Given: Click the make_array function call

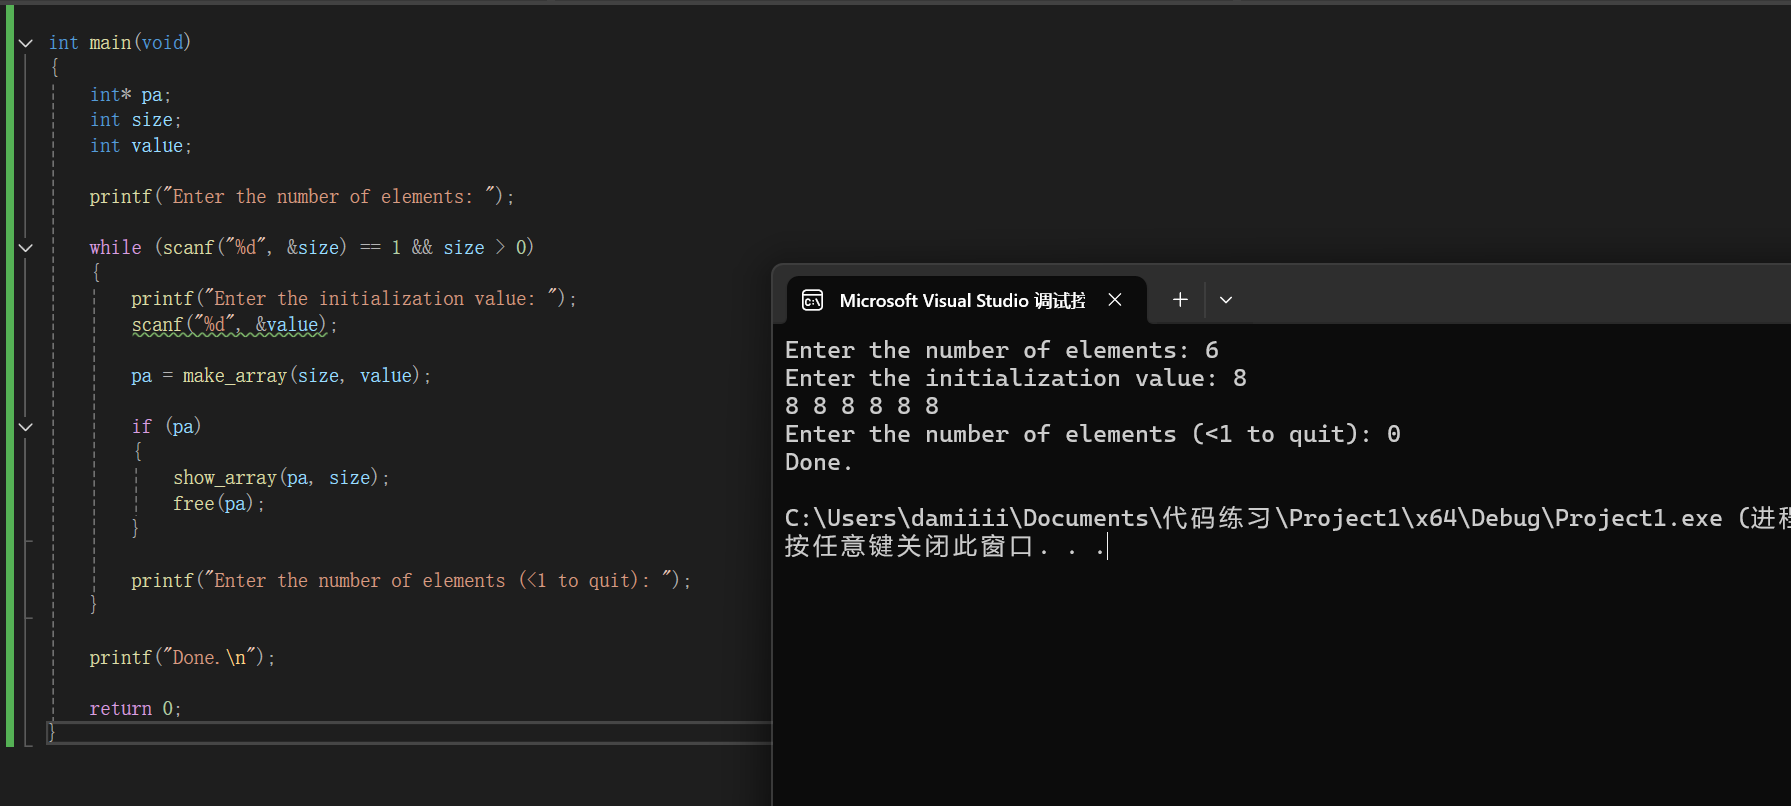Looking at the screenshot, I should [234, 376].
